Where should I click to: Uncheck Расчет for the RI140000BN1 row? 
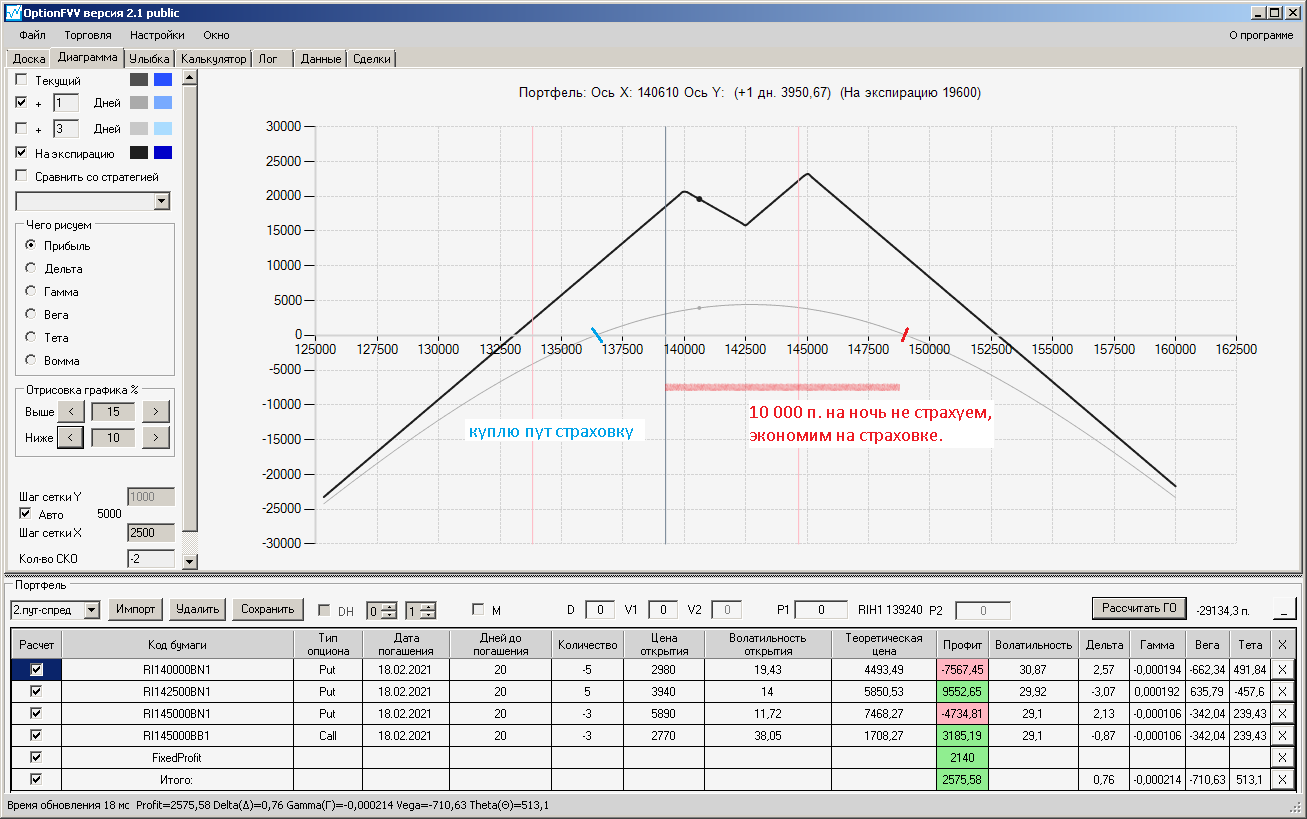(36, 669)
